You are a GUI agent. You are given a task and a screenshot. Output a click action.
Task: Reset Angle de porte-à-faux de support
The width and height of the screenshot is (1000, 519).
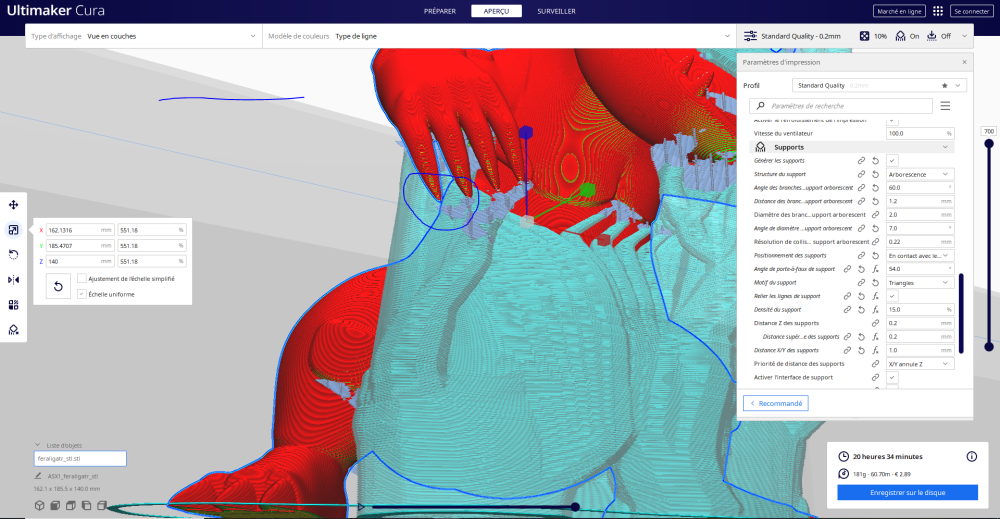[x=861, y=269]
